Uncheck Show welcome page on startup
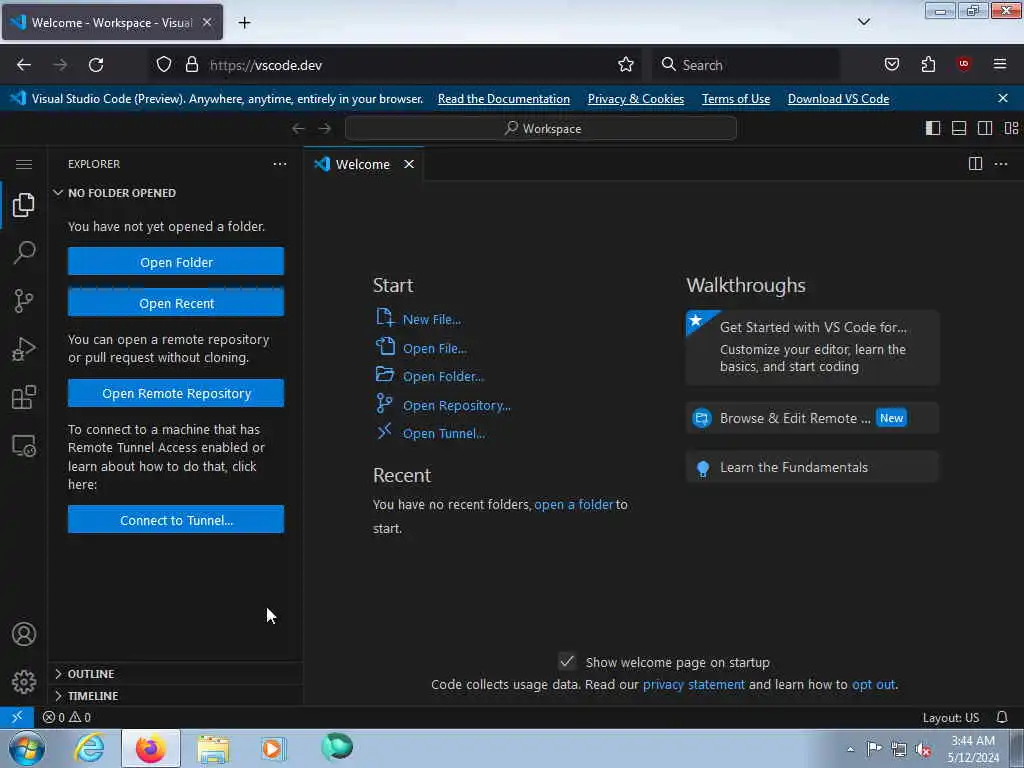 pyautogui.click(x=567, y=662)
